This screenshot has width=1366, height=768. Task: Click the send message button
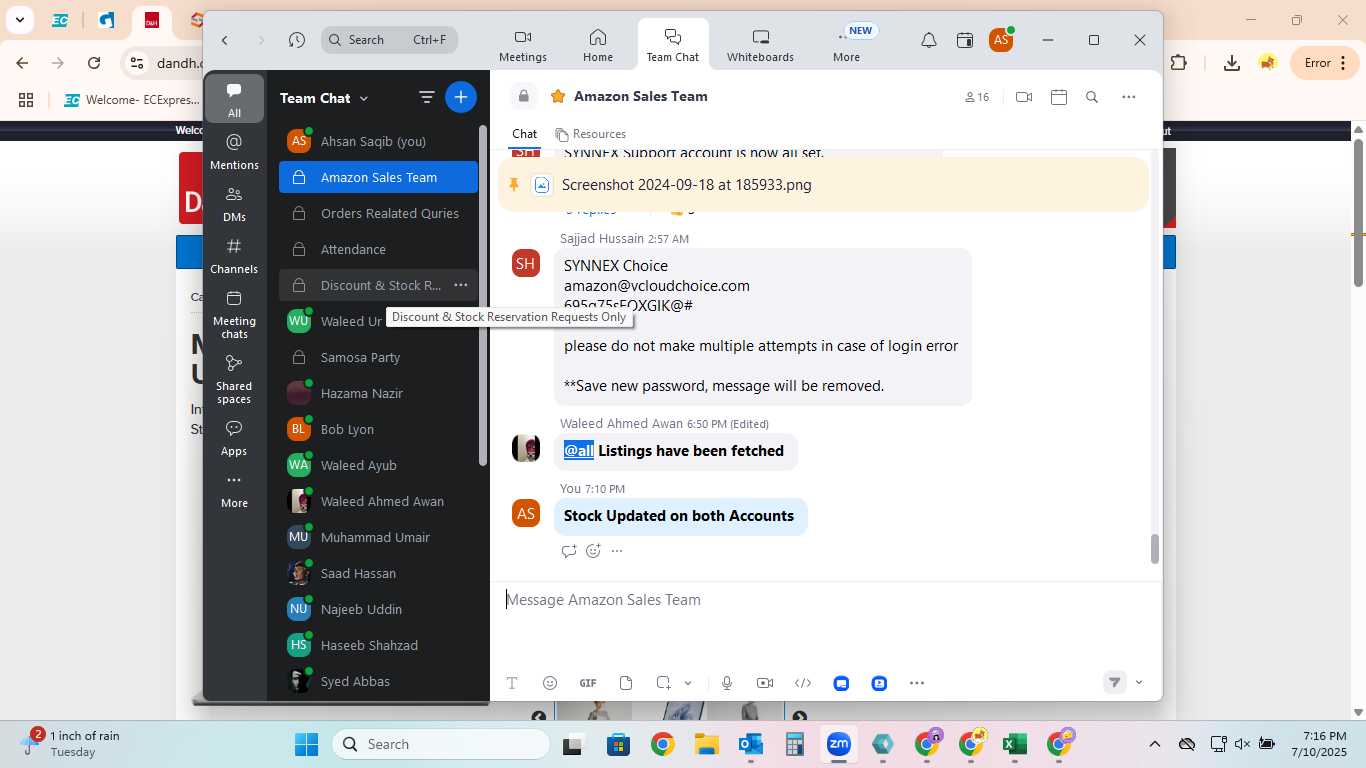1114,682
